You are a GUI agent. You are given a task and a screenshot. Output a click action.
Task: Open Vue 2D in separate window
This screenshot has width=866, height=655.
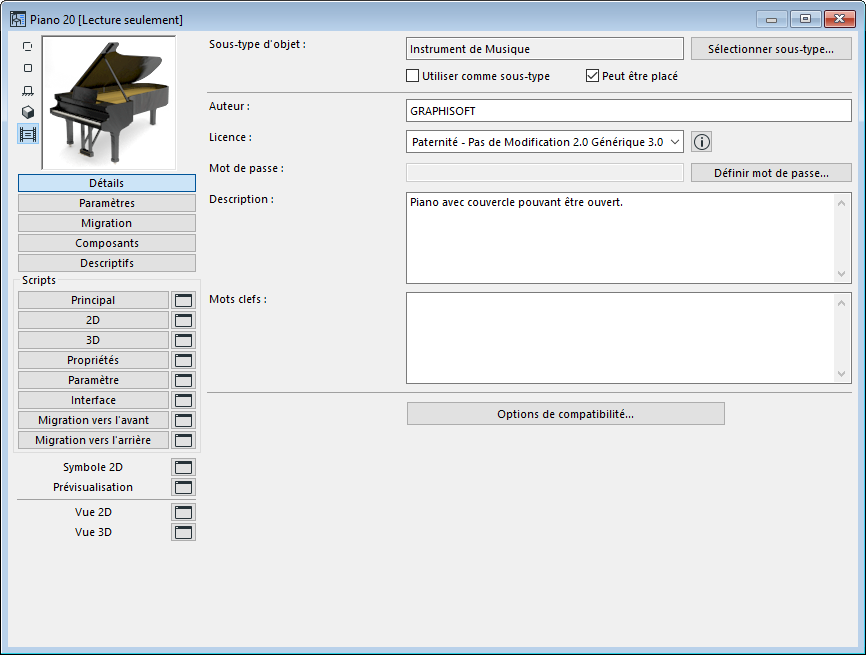(x=183, y=512)
